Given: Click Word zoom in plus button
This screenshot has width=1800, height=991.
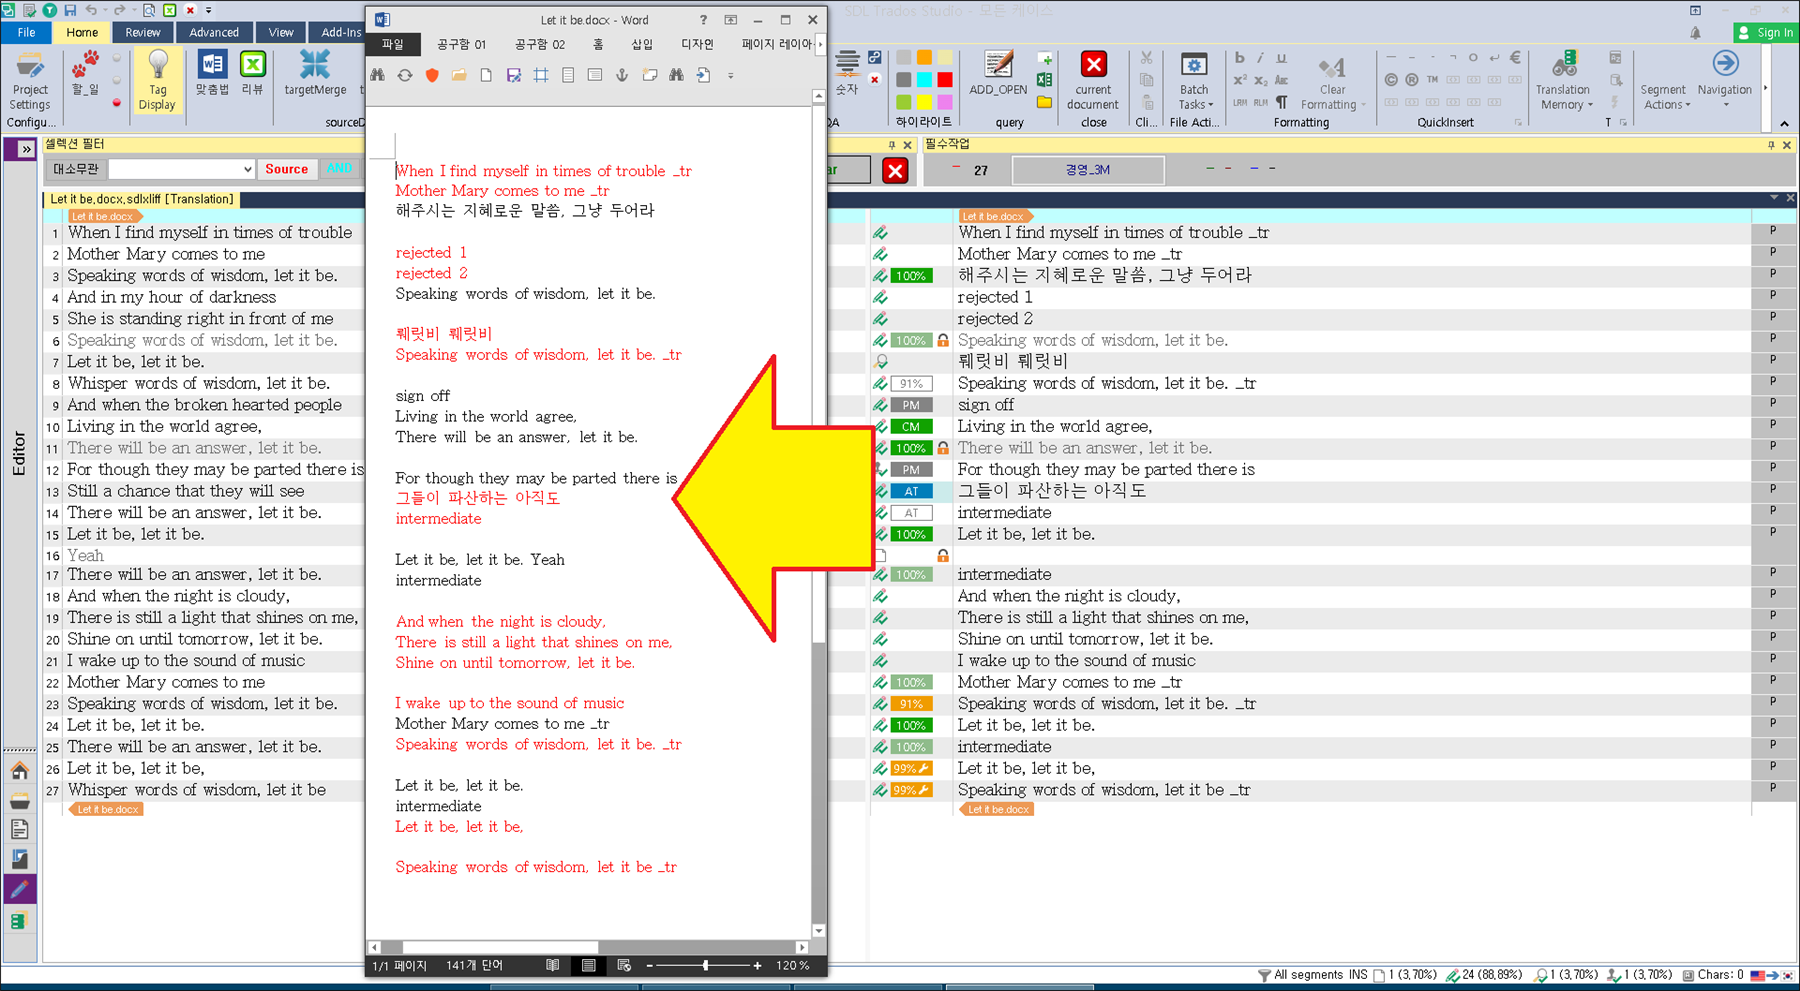Looking at the screenshot, I should (x=757, y=965).
